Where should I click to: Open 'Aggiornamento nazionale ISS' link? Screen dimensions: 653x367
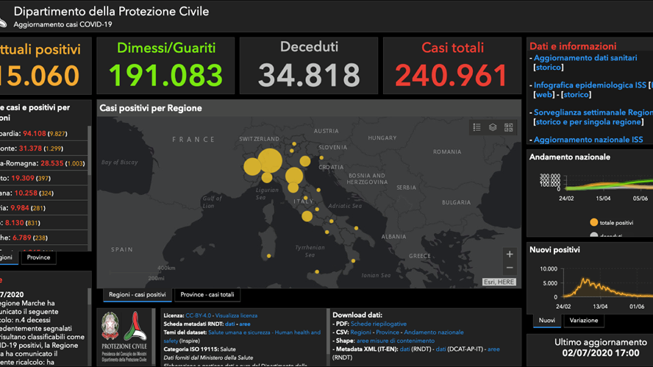[588, 140]
